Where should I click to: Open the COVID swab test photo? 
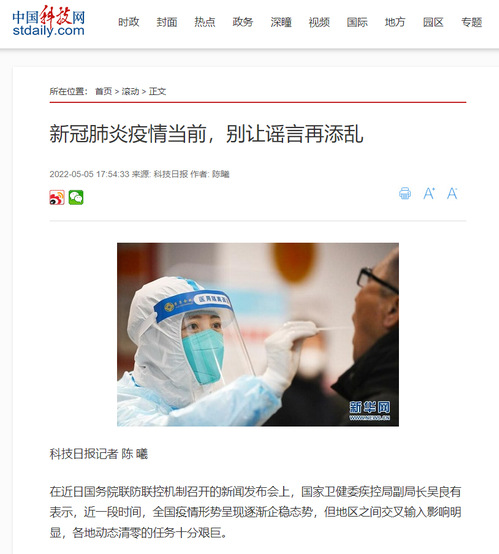tap(258, 334)
